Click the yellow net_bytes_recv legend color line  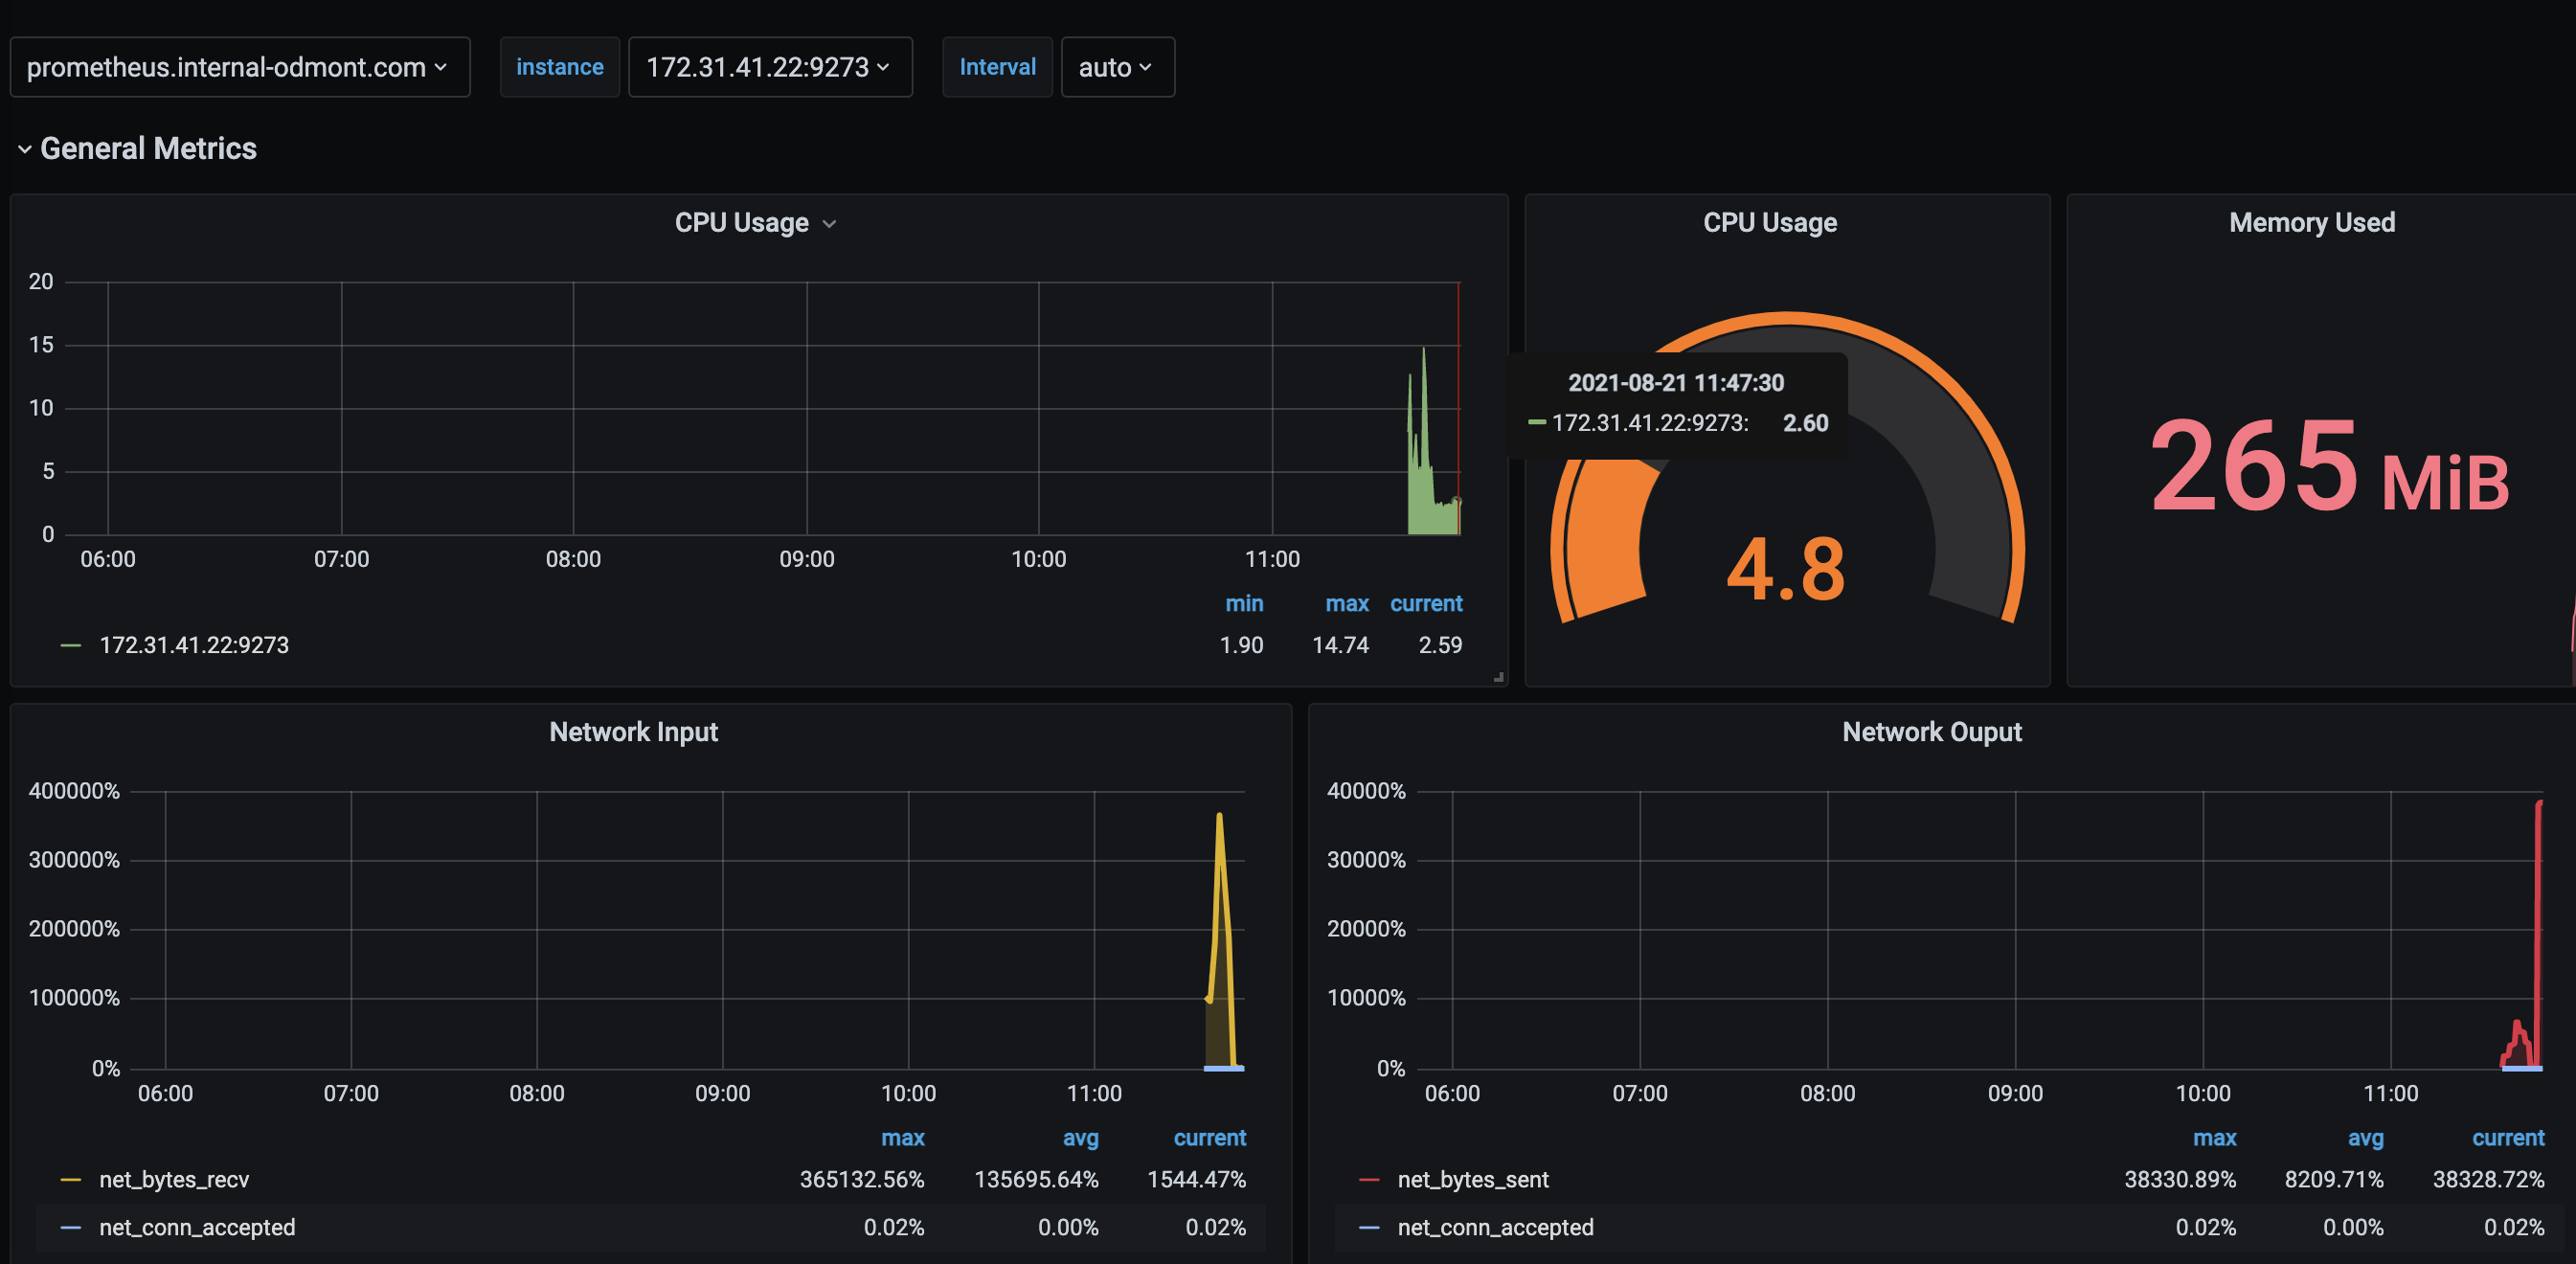(x=71, y=1180)
